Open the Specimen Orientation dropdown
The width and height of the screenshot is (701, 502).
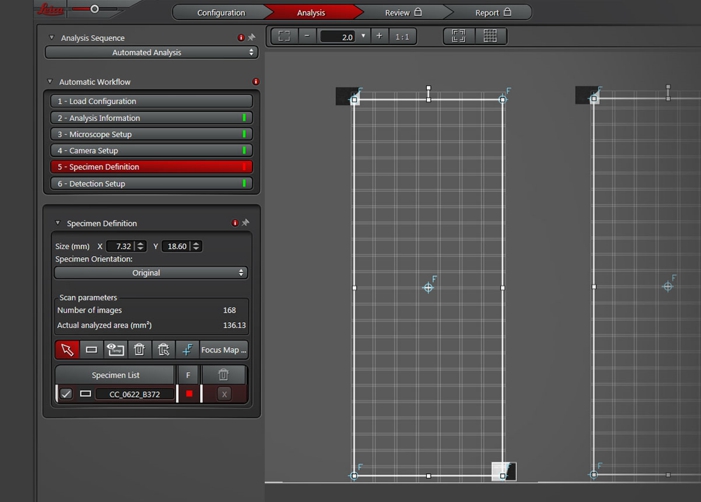(x=150, y=273)
